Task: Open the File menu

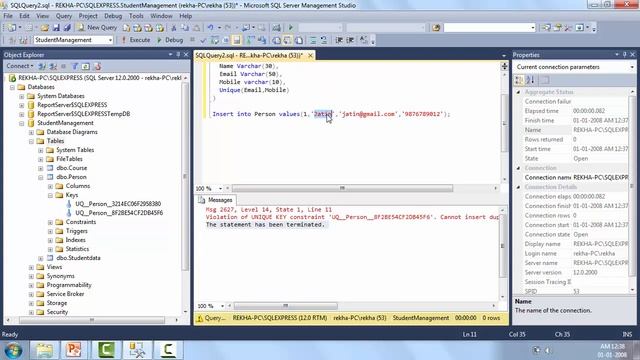Action: (8, 16)
